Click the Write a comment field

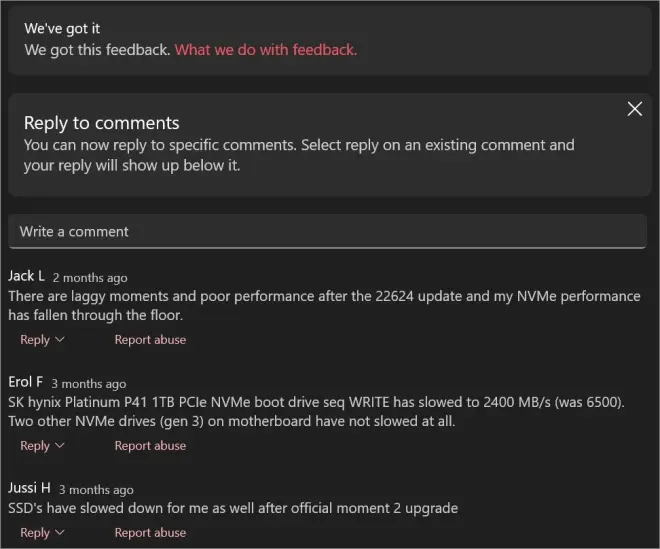(x=327, y=231)
